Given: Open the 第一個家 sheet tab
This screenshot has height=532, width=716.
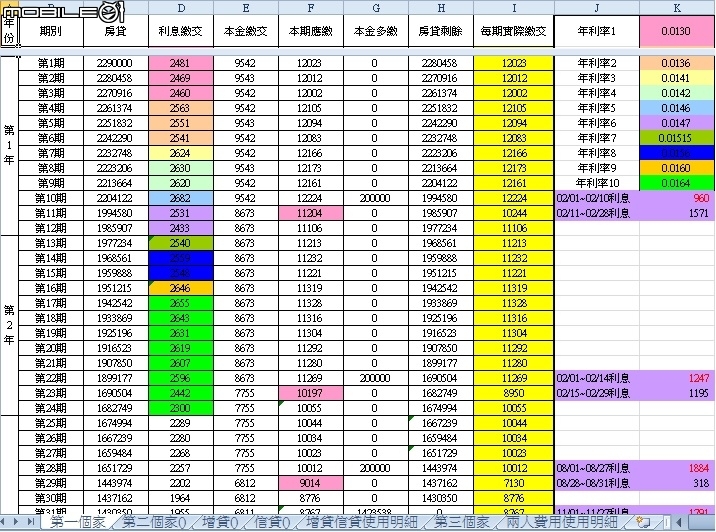Looking at the screenshot, I should [77, 521].
